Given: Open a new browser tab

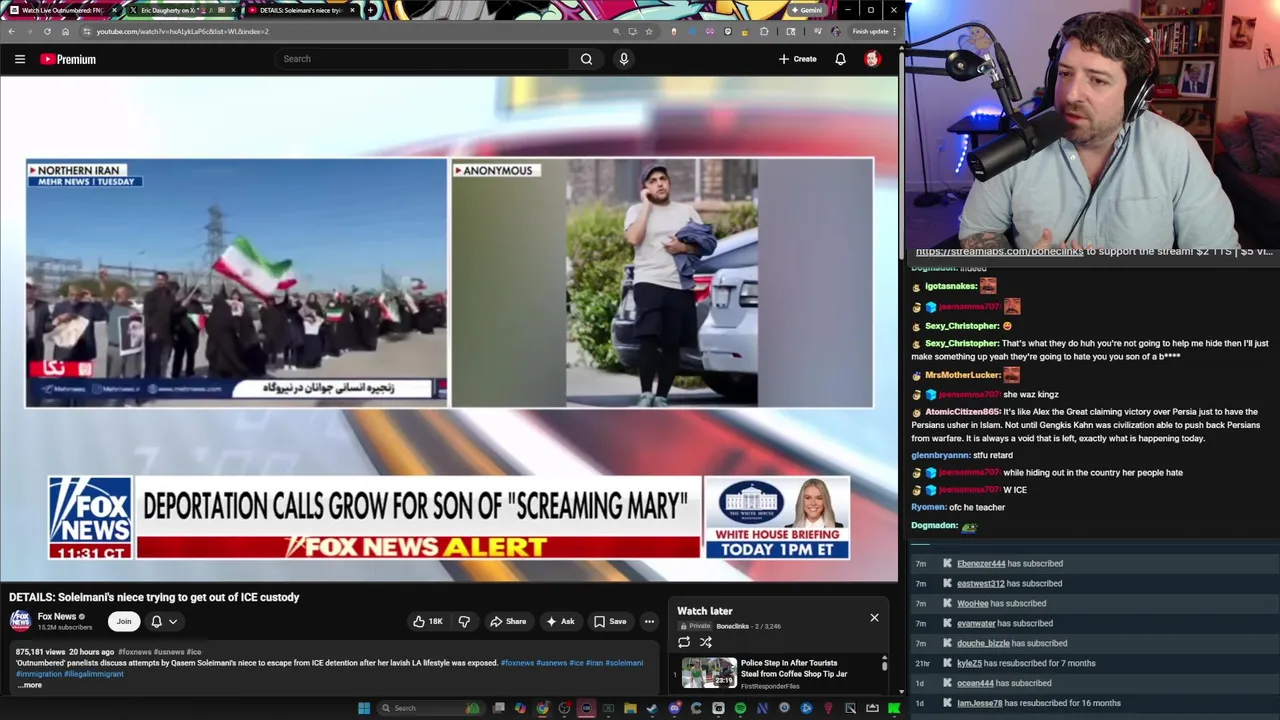Looking at the screenshot, I should point(371,10).
